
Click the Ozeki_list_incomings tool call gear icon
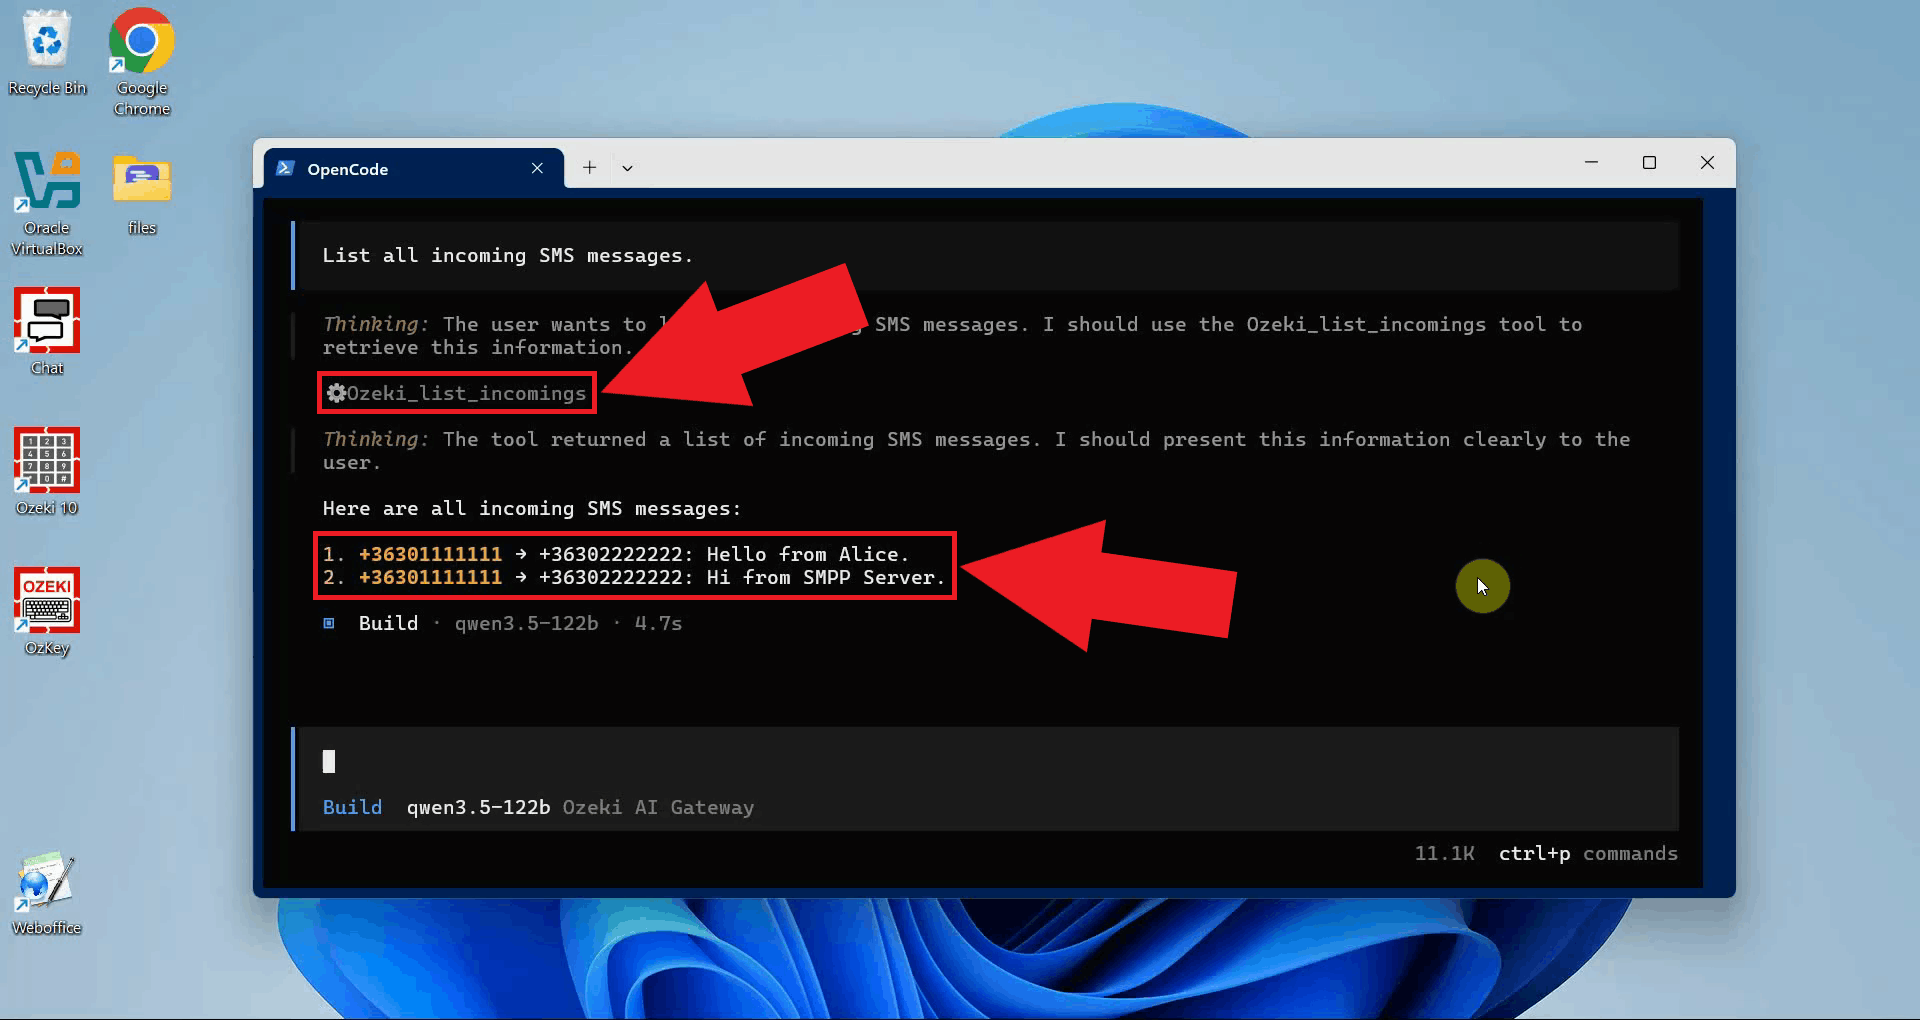(x=336, y=393)
